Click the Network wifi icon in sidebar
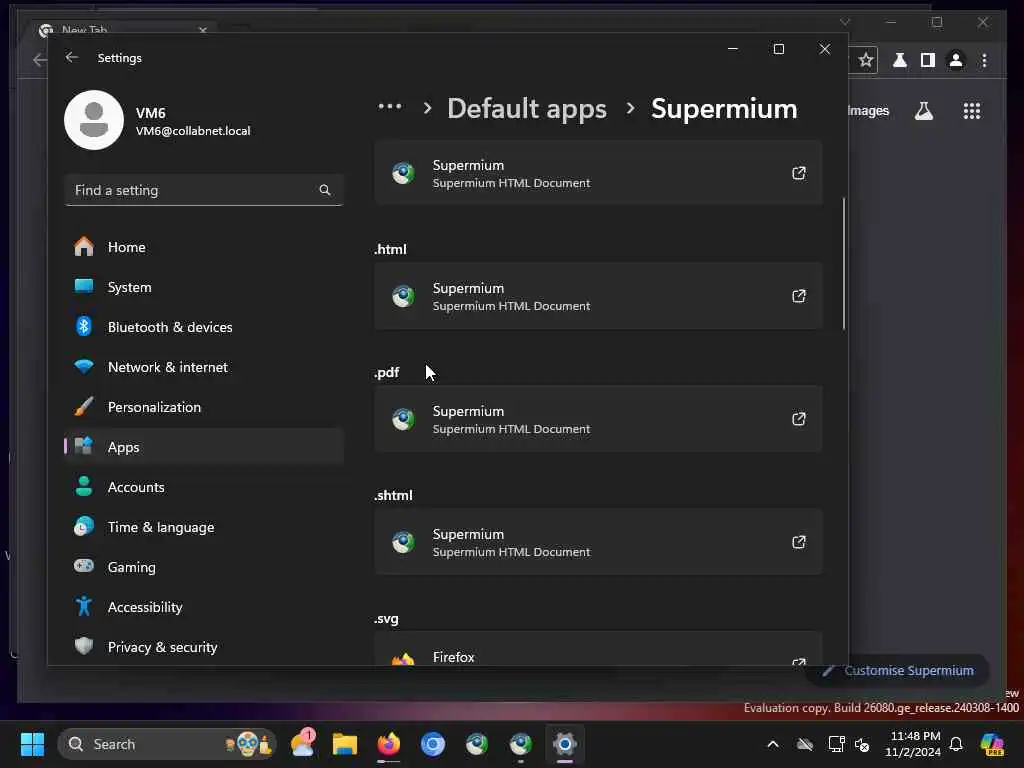The width and height of the screenshot is (1024, 768). pos(84,366)
